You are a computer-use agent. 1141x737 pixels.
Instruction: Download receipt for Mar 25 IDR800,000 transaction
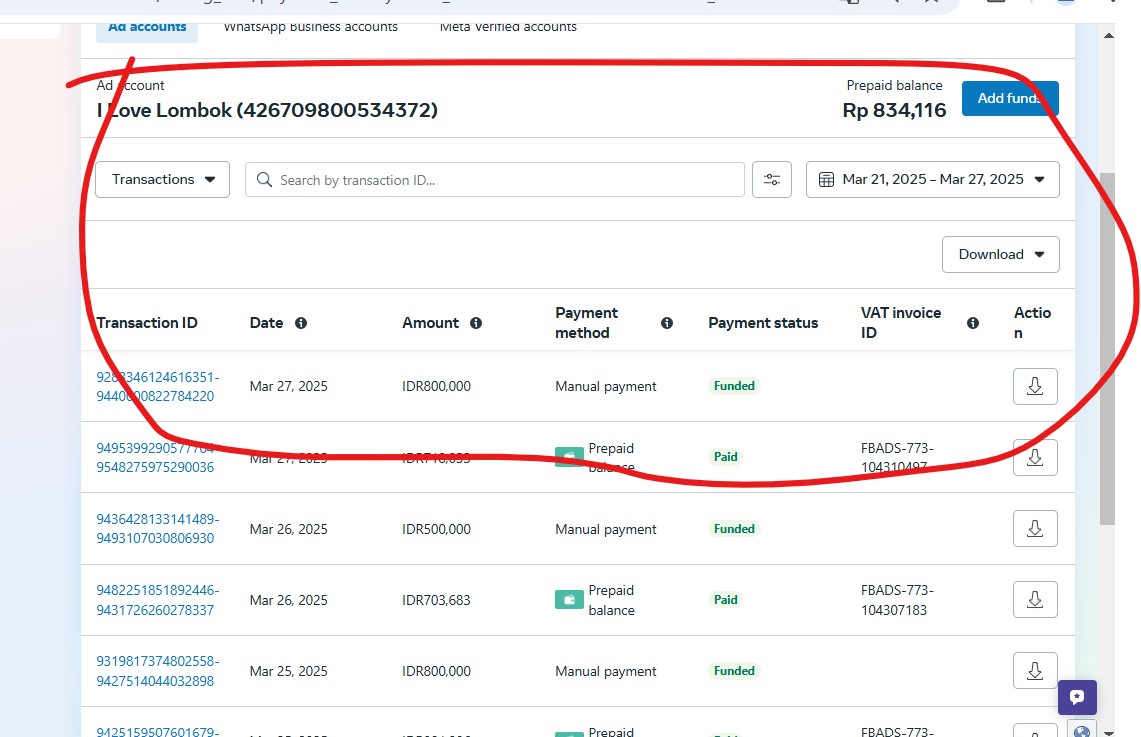tap(1035, 671)
